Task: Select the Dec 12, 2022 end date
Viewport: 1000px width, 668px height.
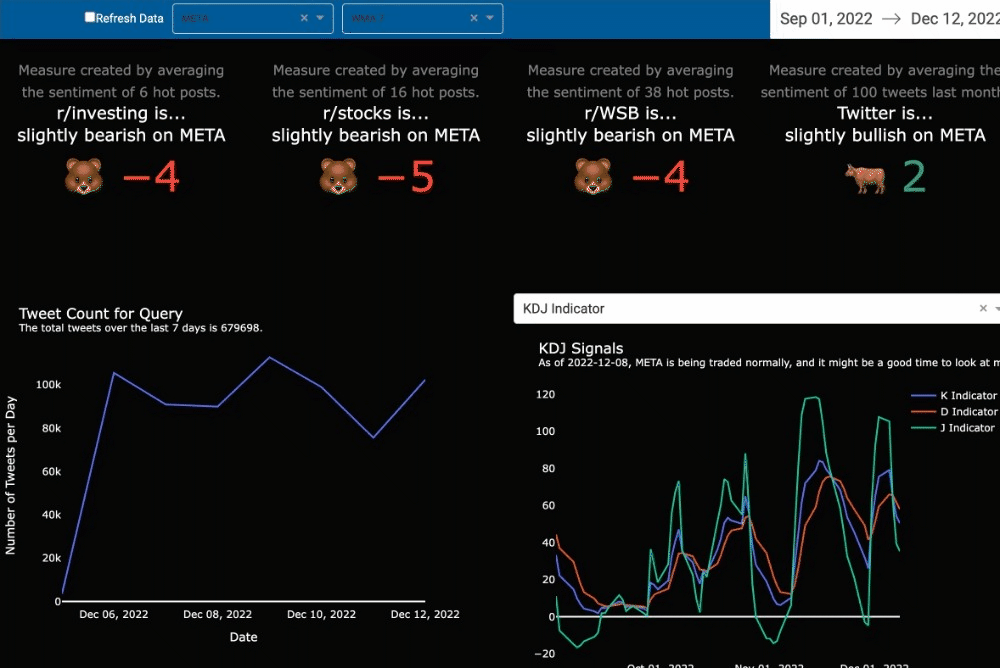Action: 955,19
